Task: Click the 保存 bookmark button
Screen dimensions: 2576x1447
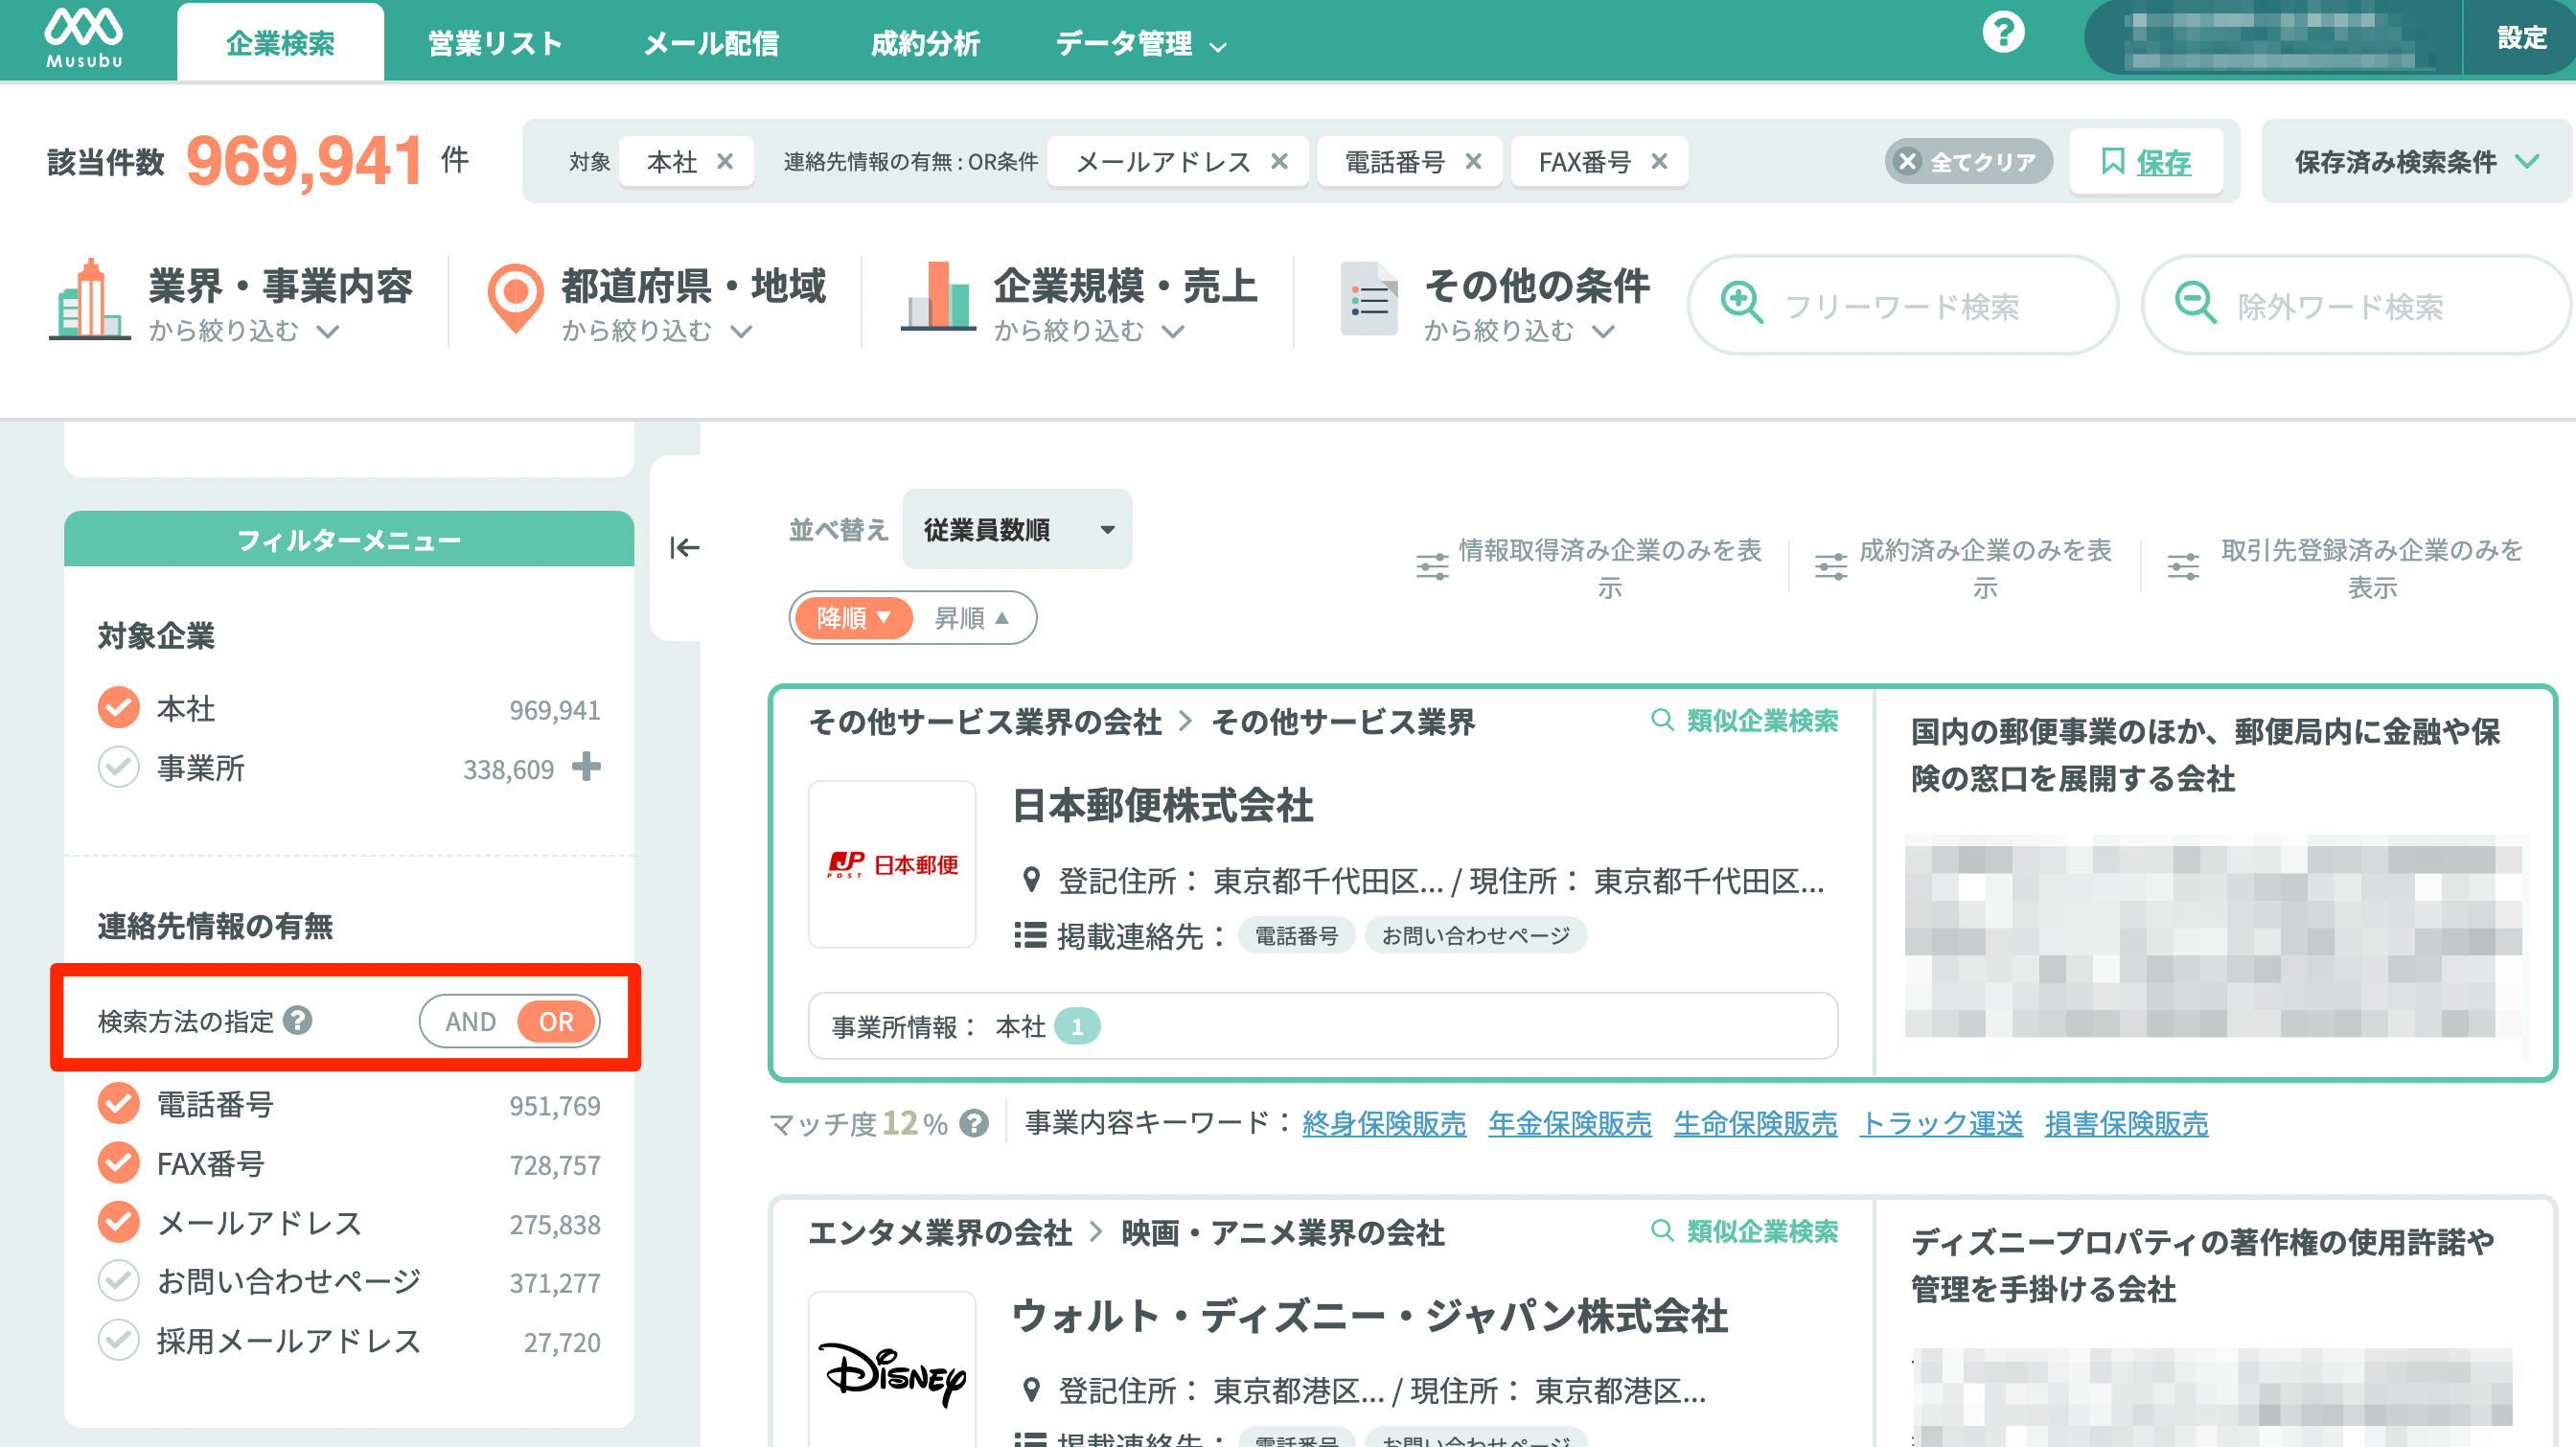Action: click(2146, 161)
